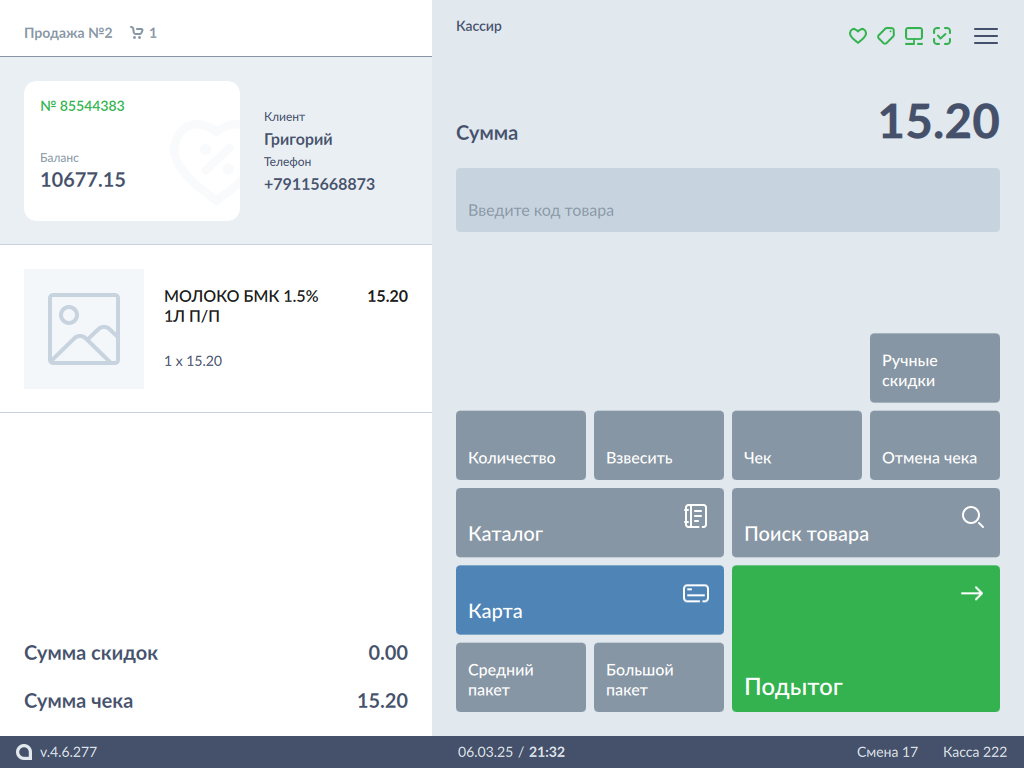The width and height of the screenshot is (1024, 768).
Task: Click the green price tag status icon
Action: [885, 36]
